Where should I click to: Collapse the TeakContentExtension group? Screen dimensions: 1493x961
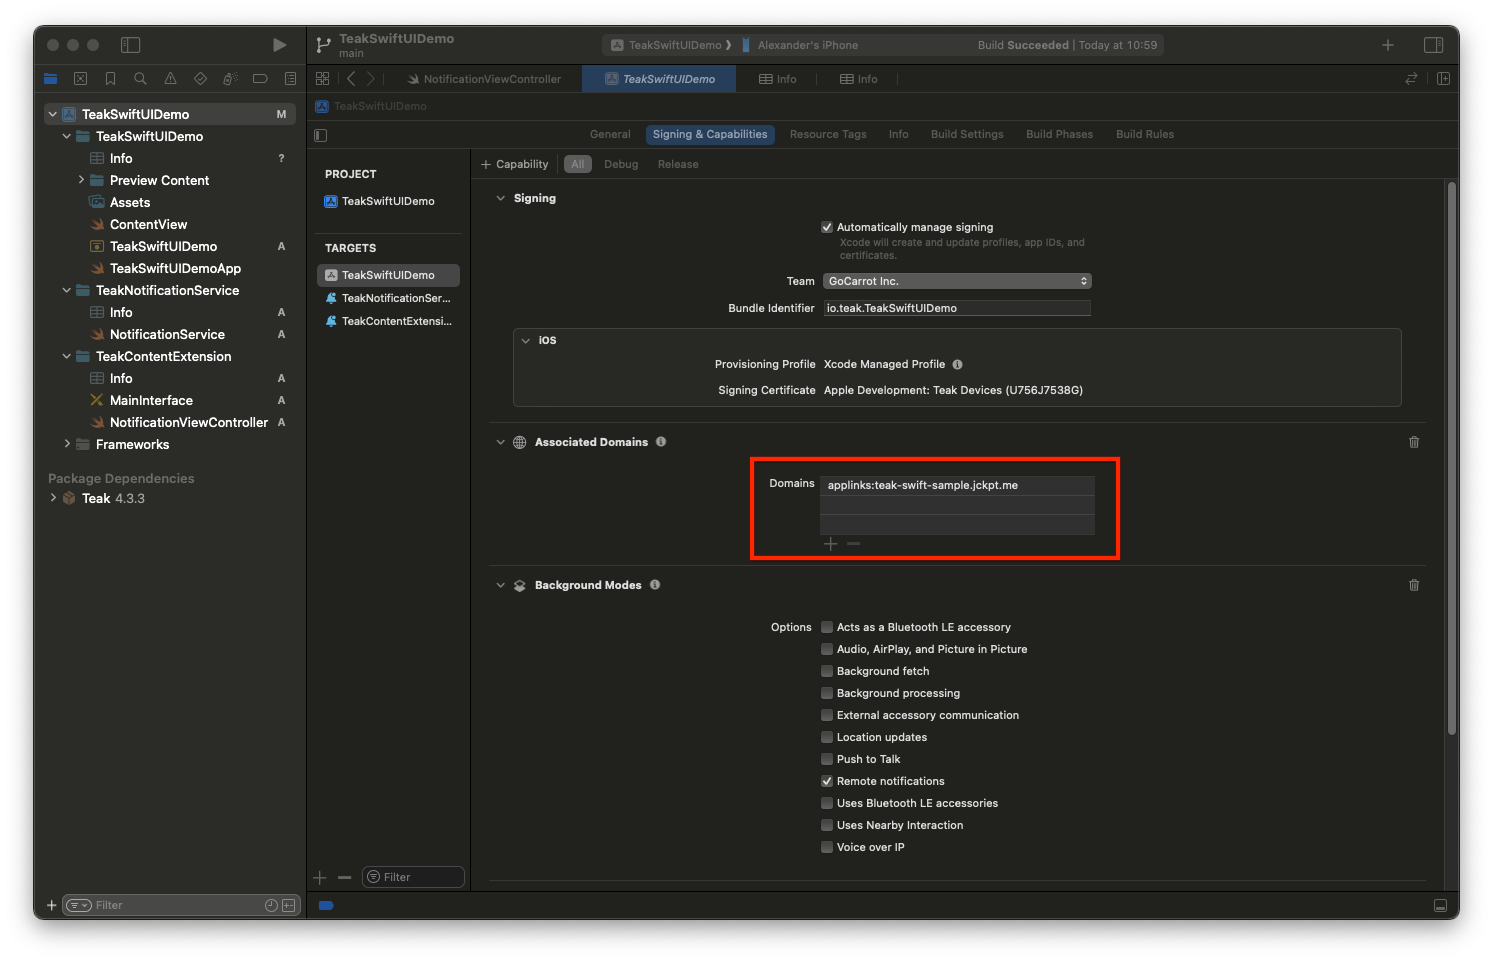(67, 356)
